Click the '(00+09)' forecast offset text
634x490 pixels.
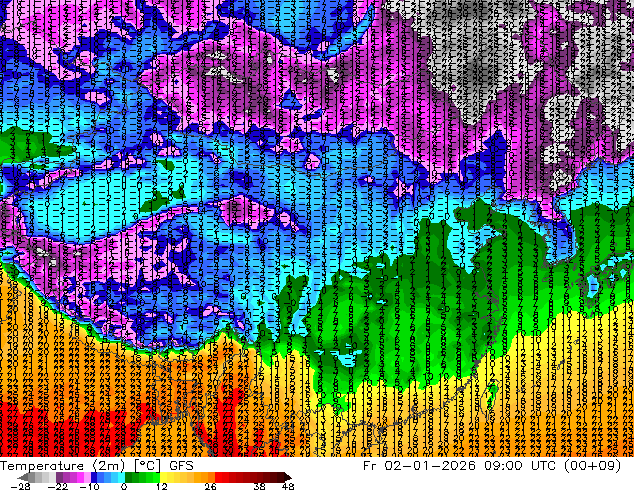[x=594, y=465]
